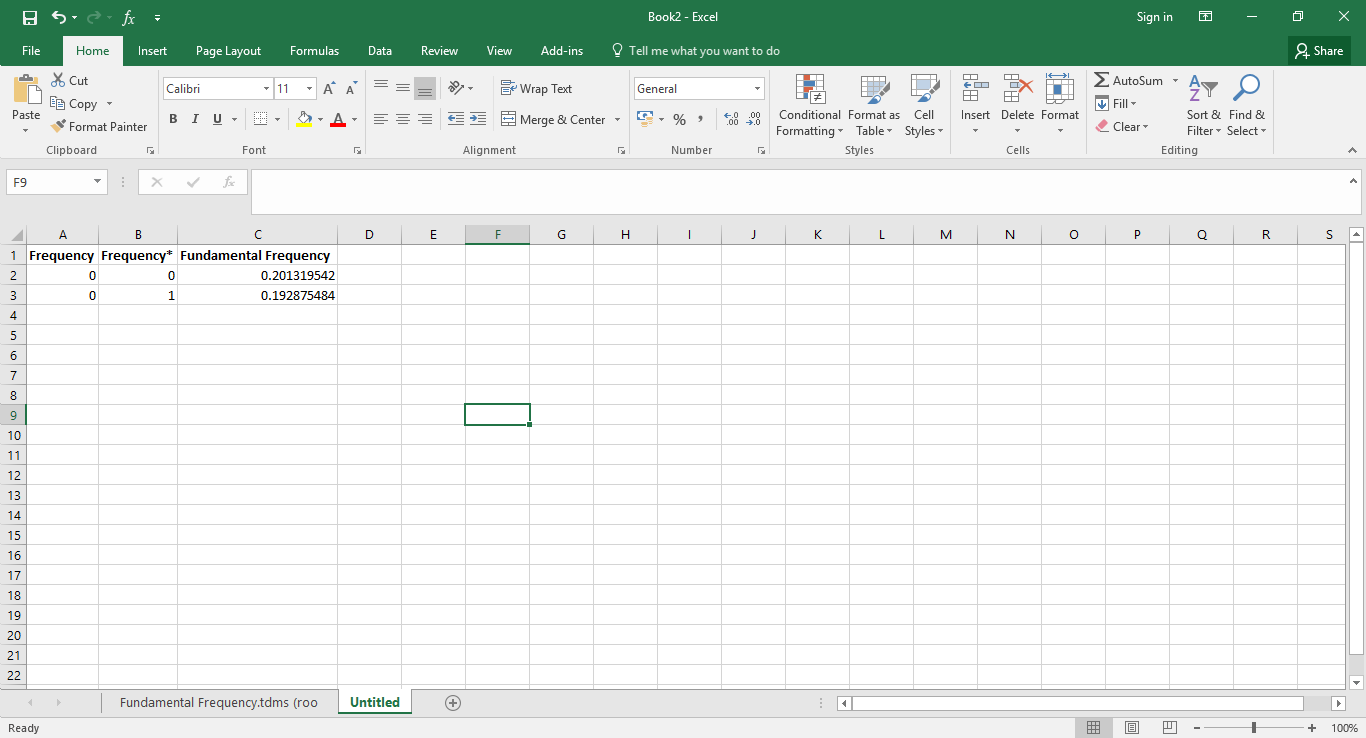Viewport: 1366px width, 738px height.
Task: Switch to the Formulas tab
Action: [x=314, y=51]
